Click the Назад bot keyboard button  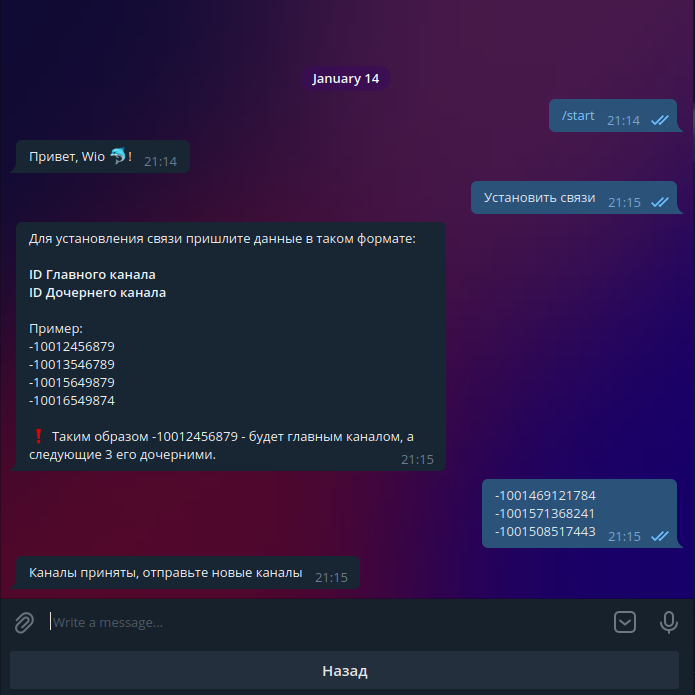pyautogui.click(x=344, y=671)
